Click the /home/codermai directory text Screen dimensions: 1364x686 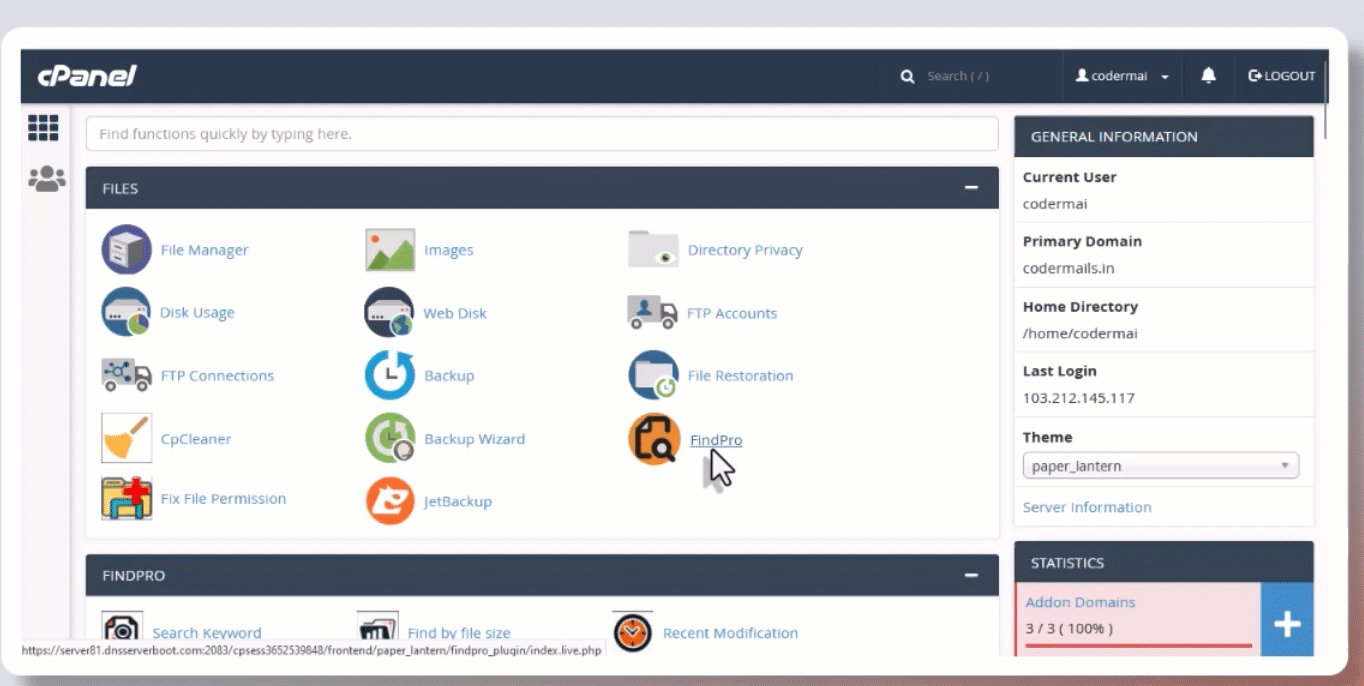(x=1080, y=333)
